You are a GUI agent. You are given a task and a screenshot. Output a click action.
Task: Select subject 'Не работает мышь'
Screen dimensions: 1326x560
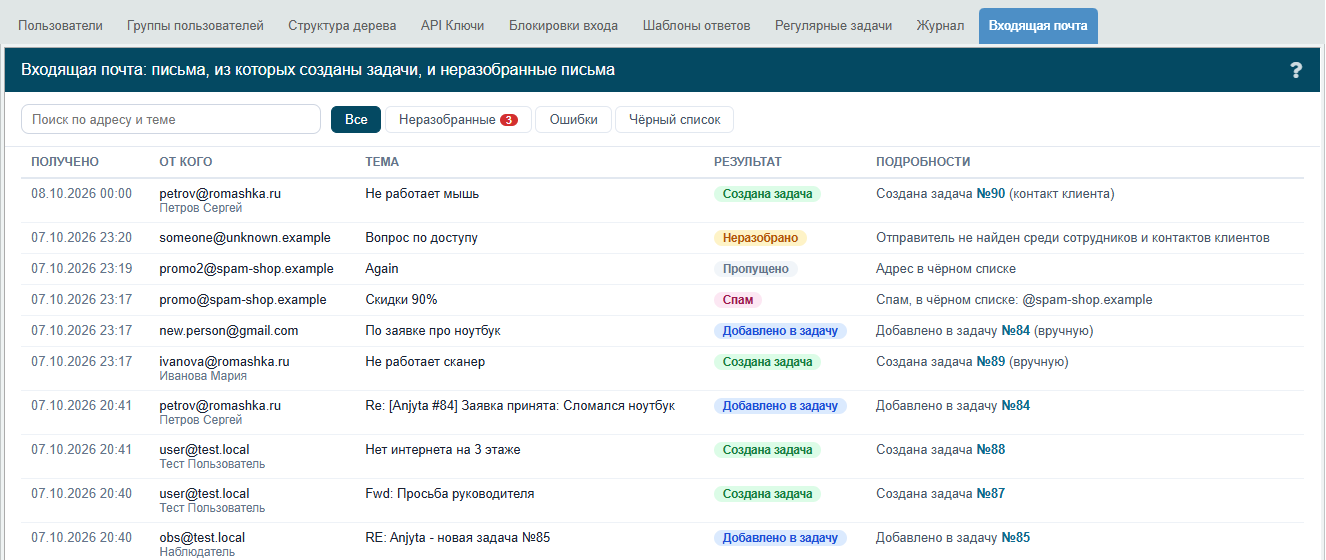pos(422,193)
